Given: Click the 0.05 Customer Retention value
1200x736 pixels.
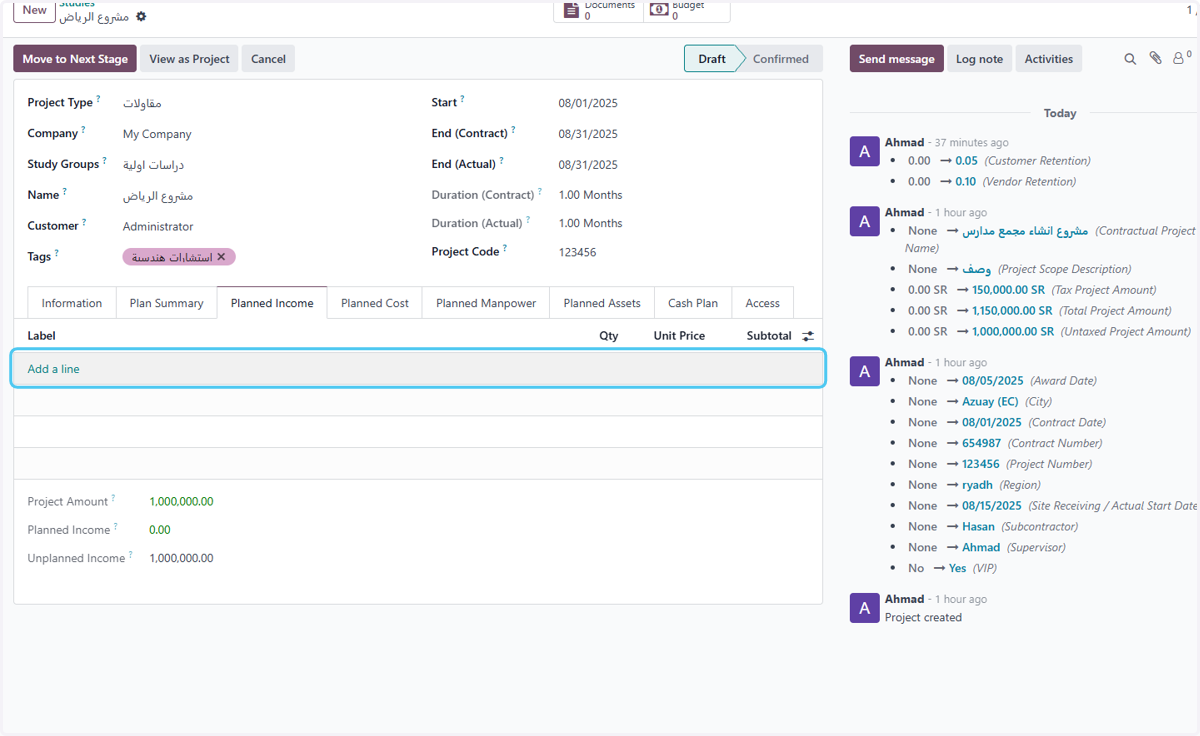Looking at the screenshot, I should click(x=966, y=161).
